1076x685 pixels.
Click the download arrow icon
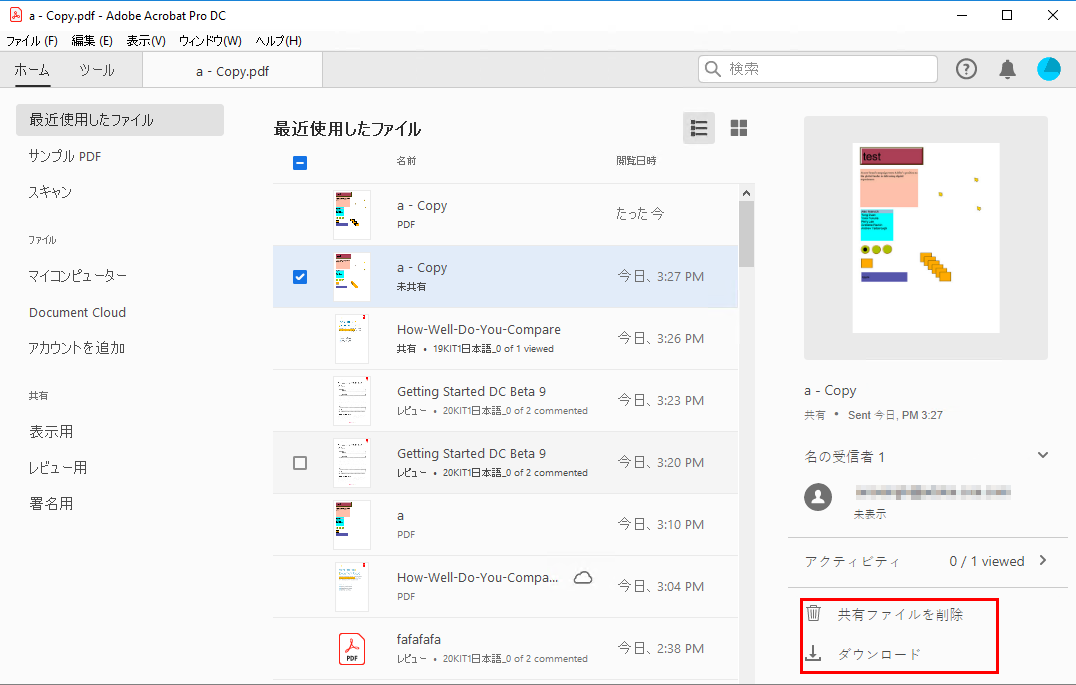pyautogui.click(x=813, y=653)
